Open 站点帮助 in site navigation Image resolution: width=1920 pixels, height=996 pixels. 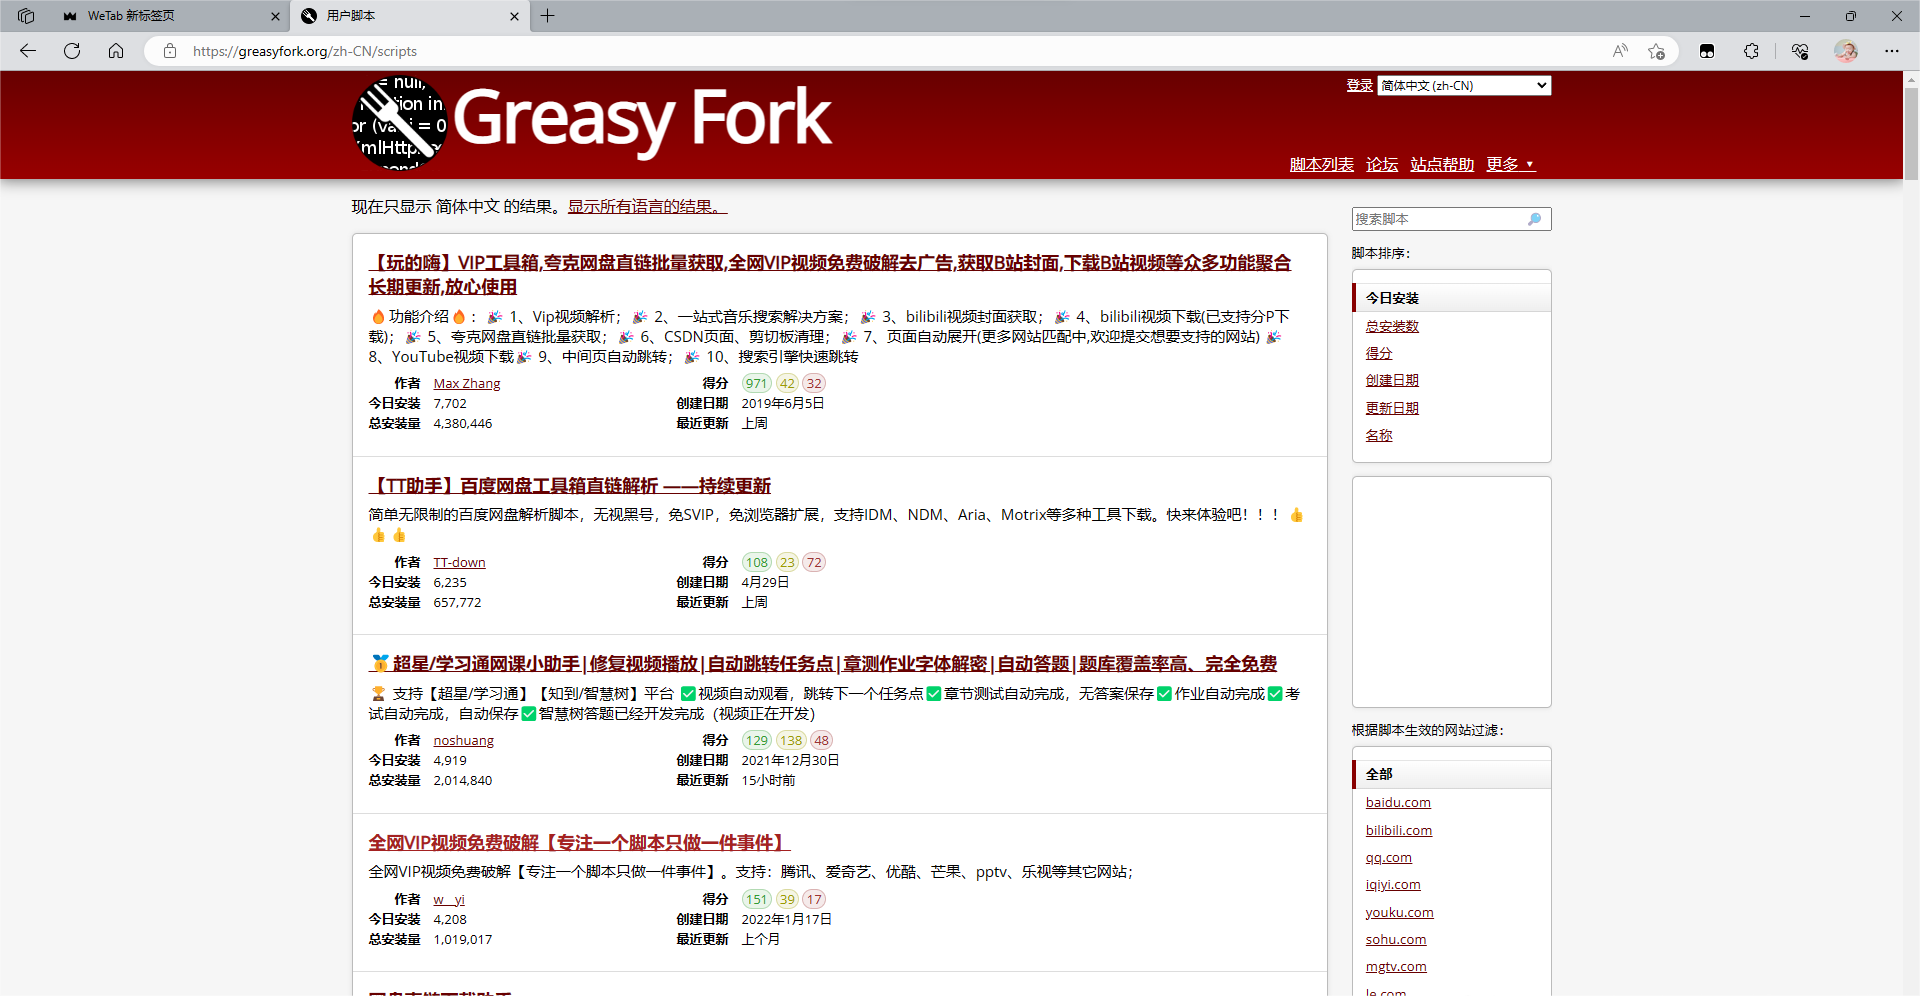[1442, 165]
